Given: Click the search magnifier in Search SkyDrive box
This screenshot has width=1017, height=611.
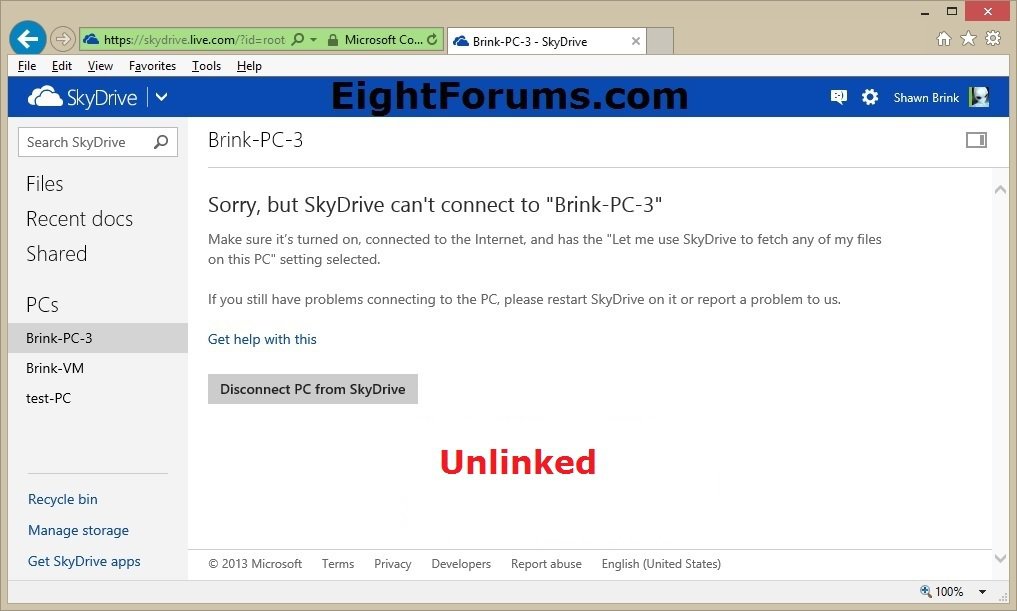Looking at the screenshot, I should (161, 142).
